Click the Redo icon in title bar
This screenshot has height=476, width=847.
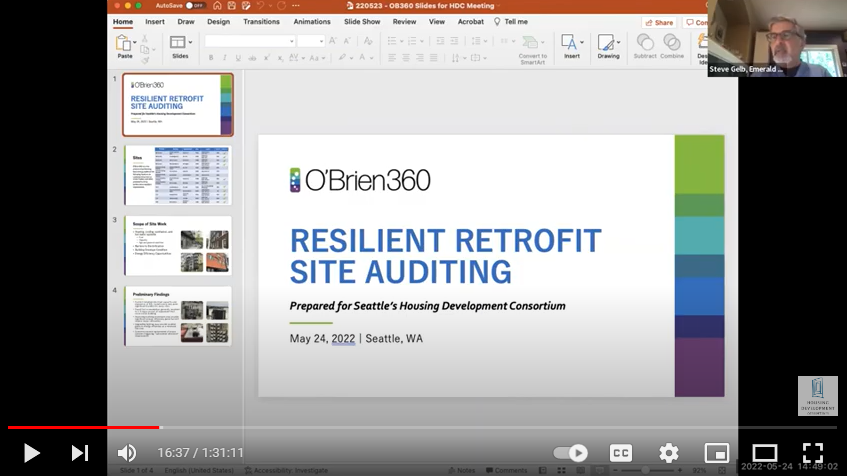point(281,5)
